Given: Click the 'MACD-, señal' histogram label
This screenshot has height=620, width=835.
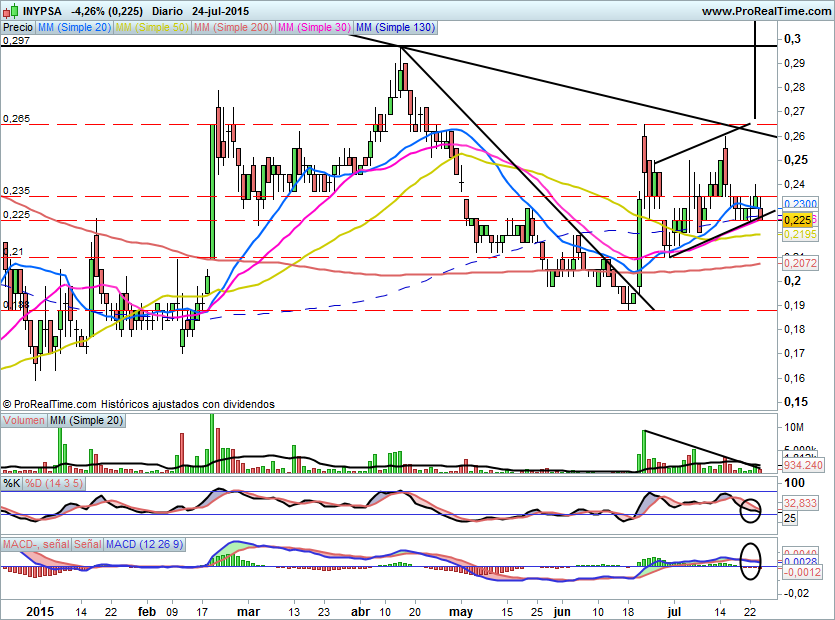Looking at the screenshot, I should [36, 544].
